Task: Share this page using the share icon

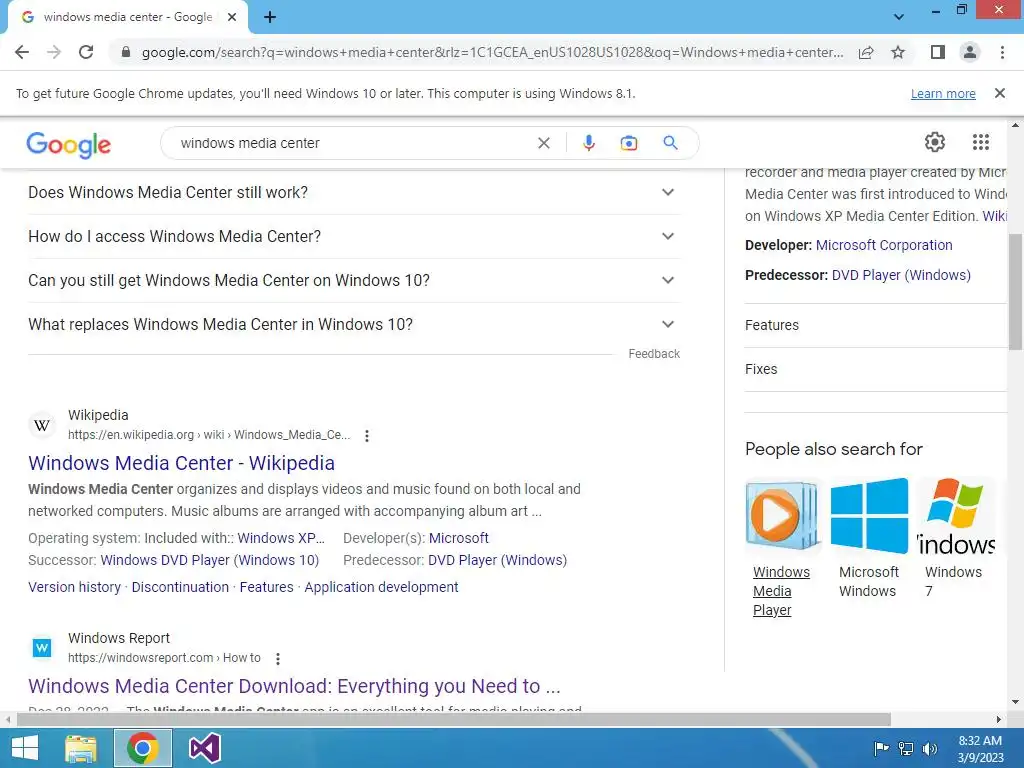Action: [866, 52]
